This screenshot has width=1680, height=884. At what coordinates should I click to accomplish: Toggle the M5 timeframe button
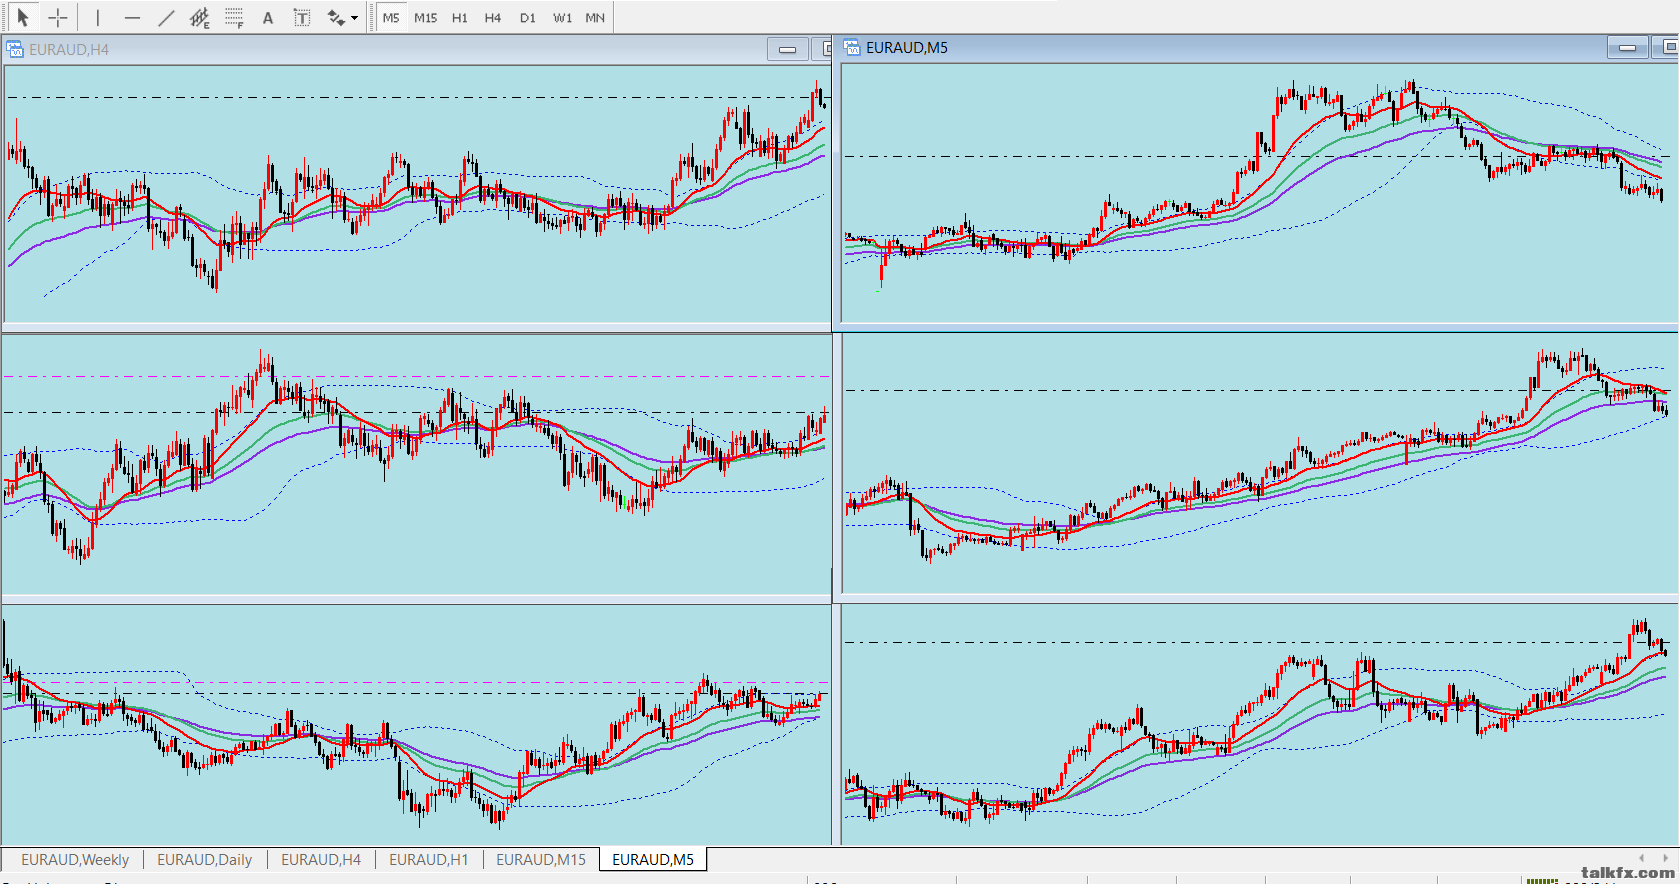pyautogui.click(x=391, y=18)
